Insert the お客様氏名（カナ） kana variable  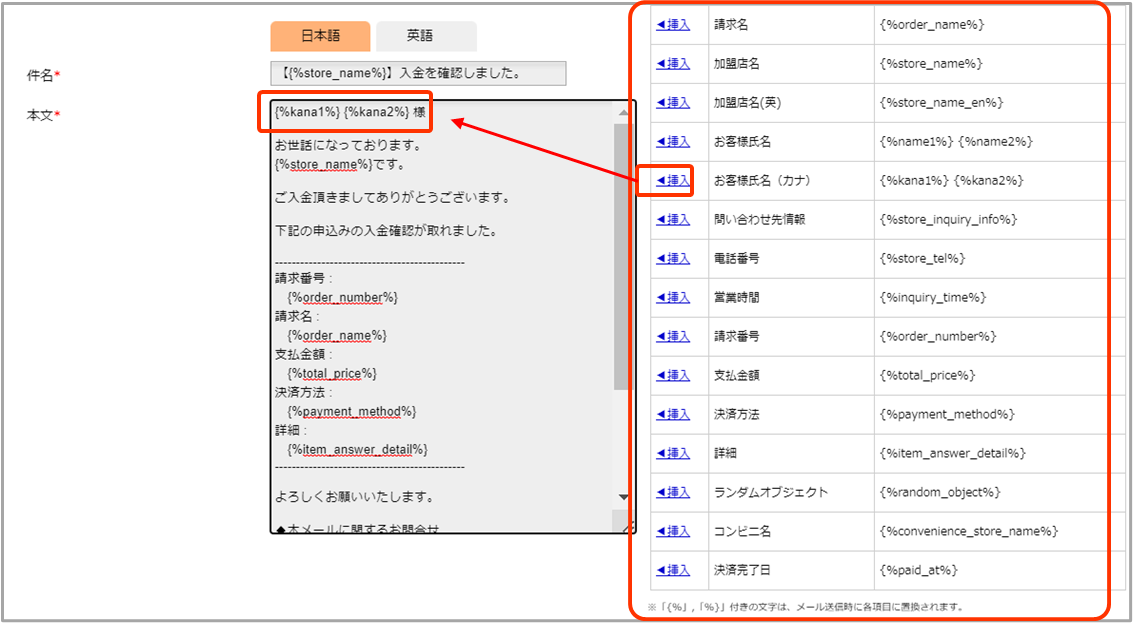click(673, 181)
